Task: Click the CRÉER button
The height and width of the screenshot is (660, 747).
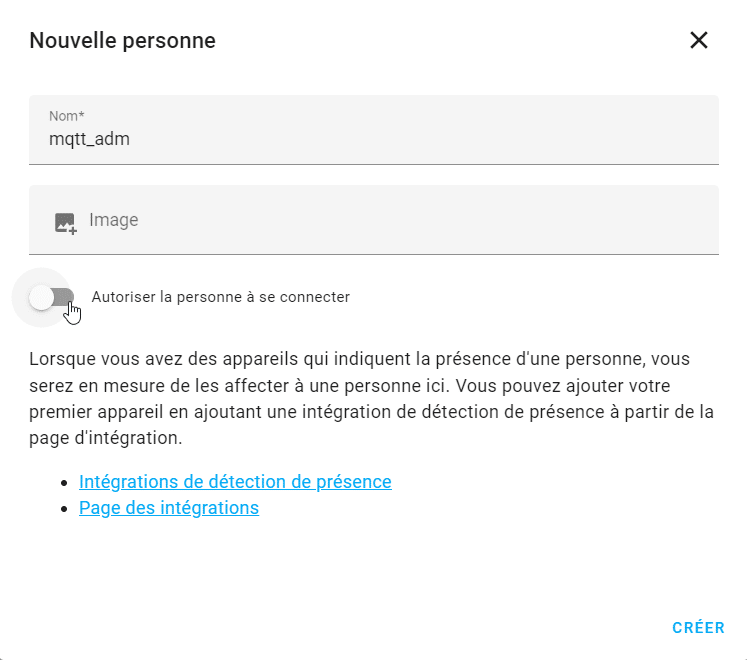Action: (x=698, y=628)
